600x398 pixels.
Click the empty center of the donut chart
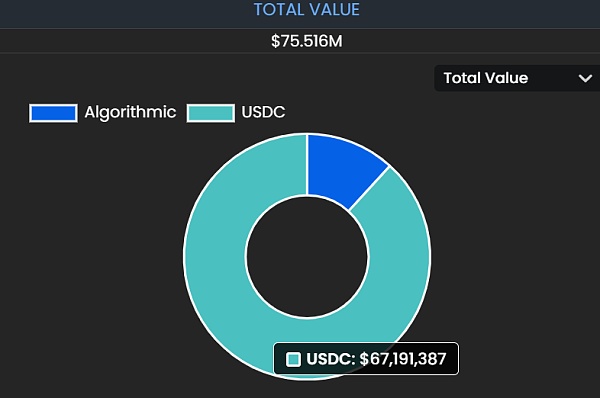(307, 257)
